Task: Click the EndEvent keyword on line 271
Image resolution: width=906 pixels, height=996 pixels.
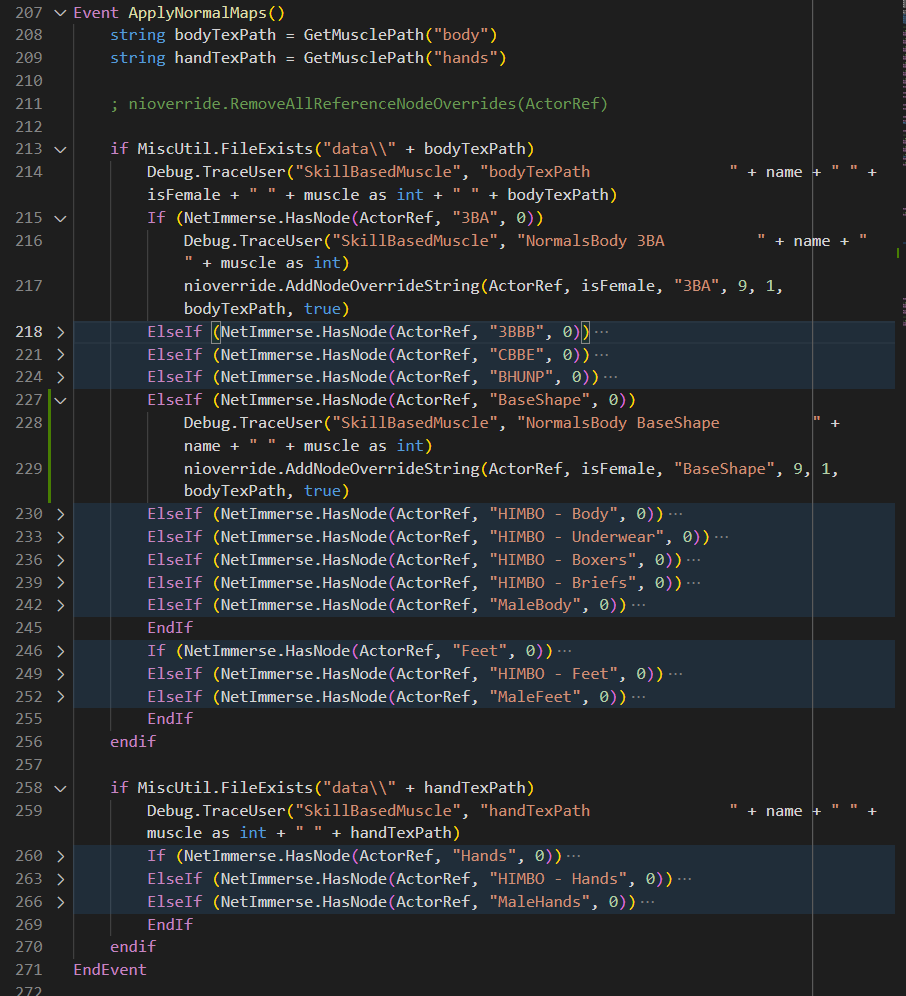Action: (110, 970)
